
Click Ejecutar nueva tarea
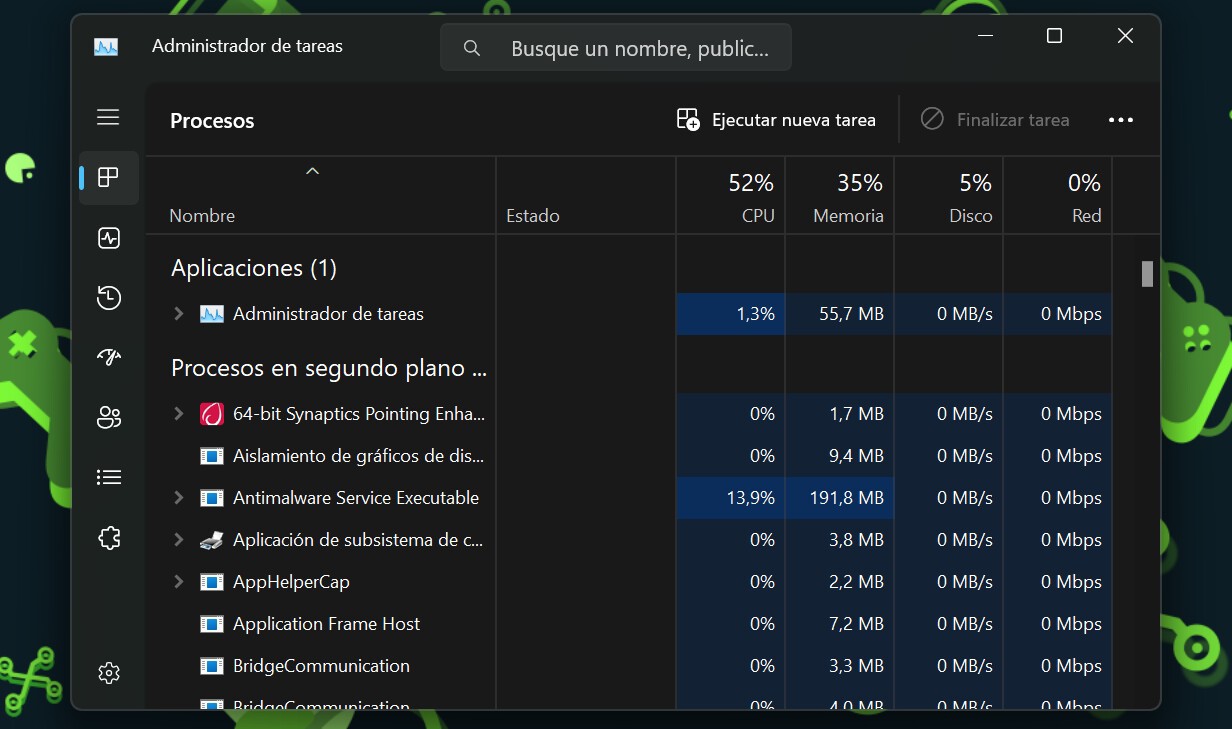point(777,119)
